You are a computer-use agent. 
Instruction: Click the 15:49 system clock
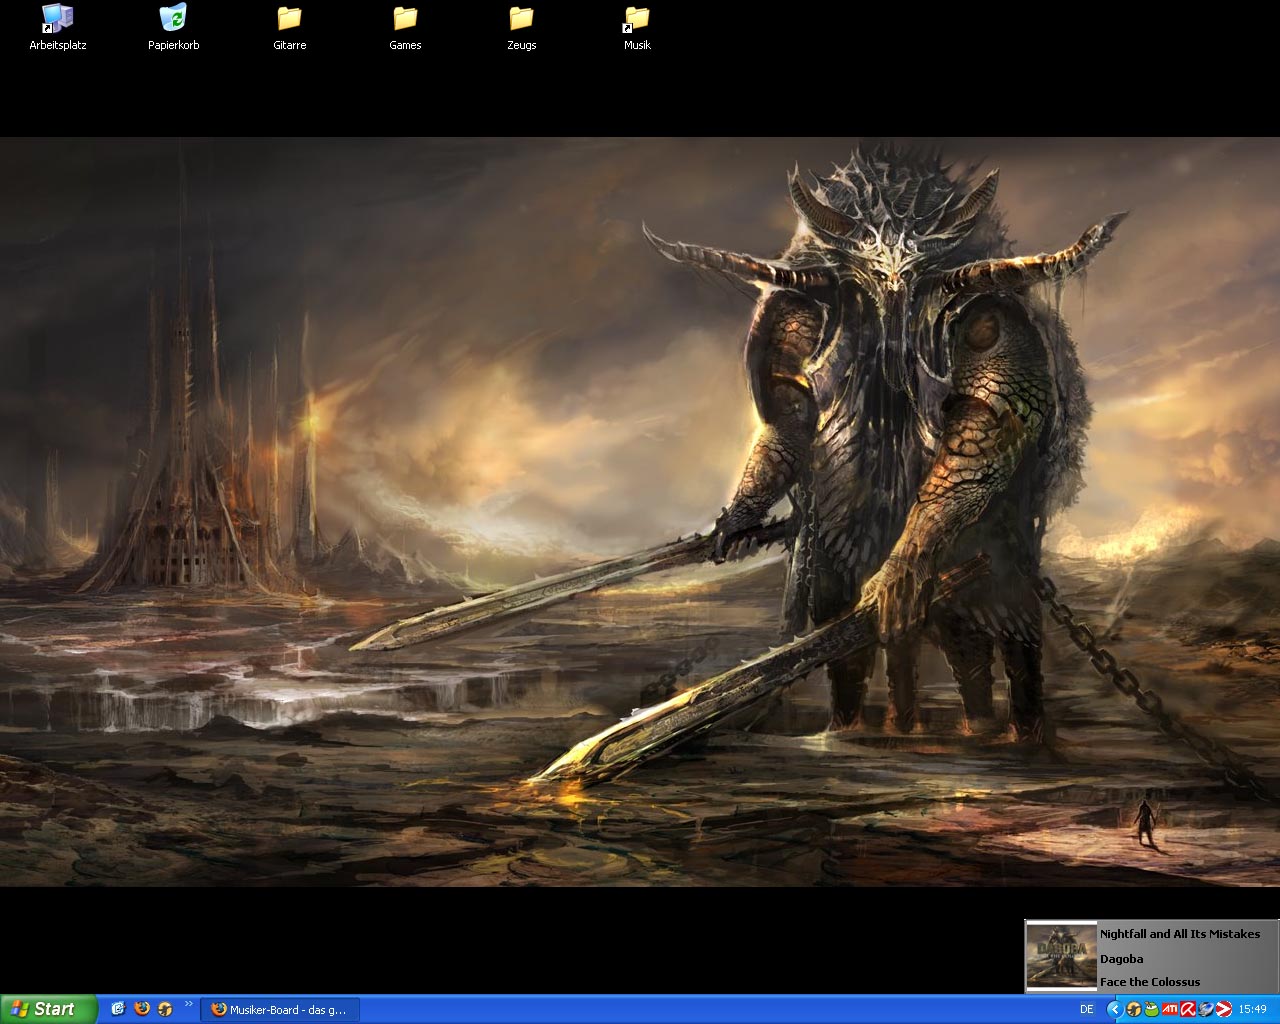[1252, 1010]
